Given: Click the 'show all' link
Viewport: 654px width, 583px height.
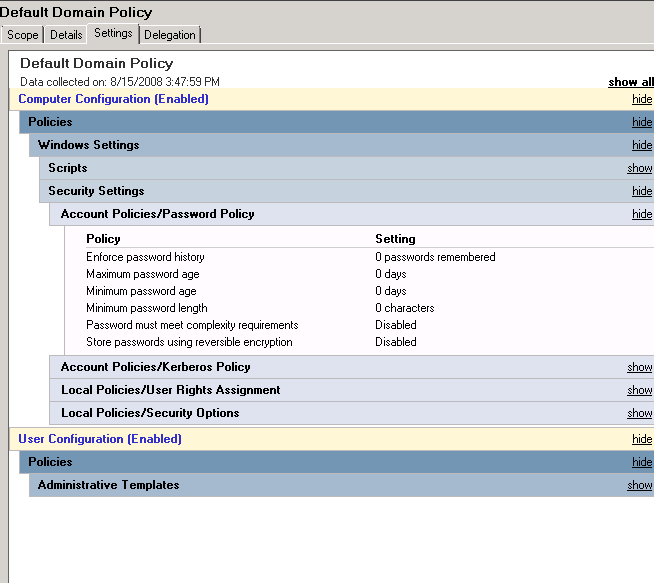Looking at the screenshot, I should [x=631, y=82].
